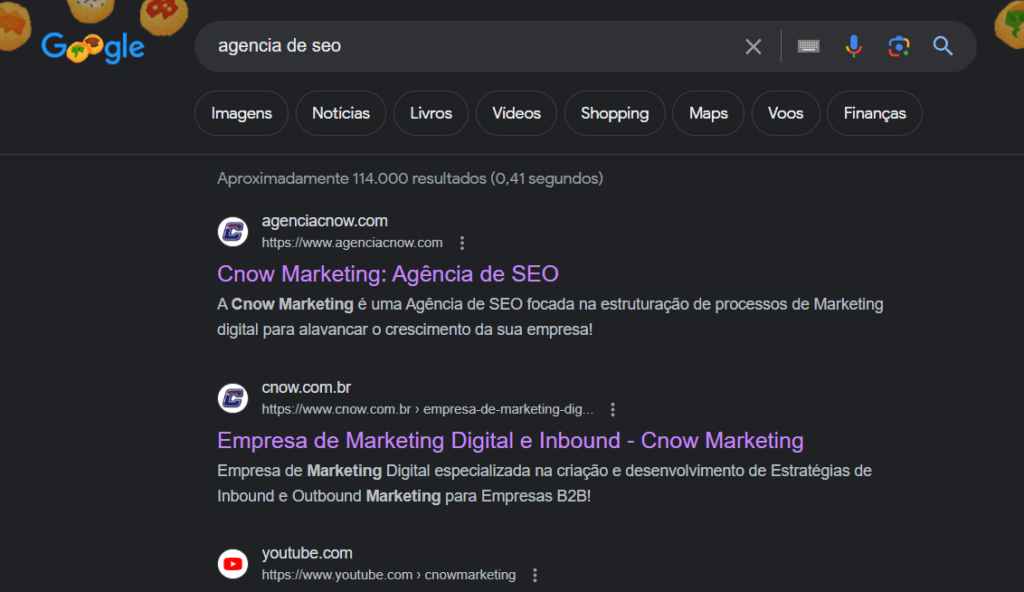Open the Maps filter
1024x592 pixels.
point(709,113)
